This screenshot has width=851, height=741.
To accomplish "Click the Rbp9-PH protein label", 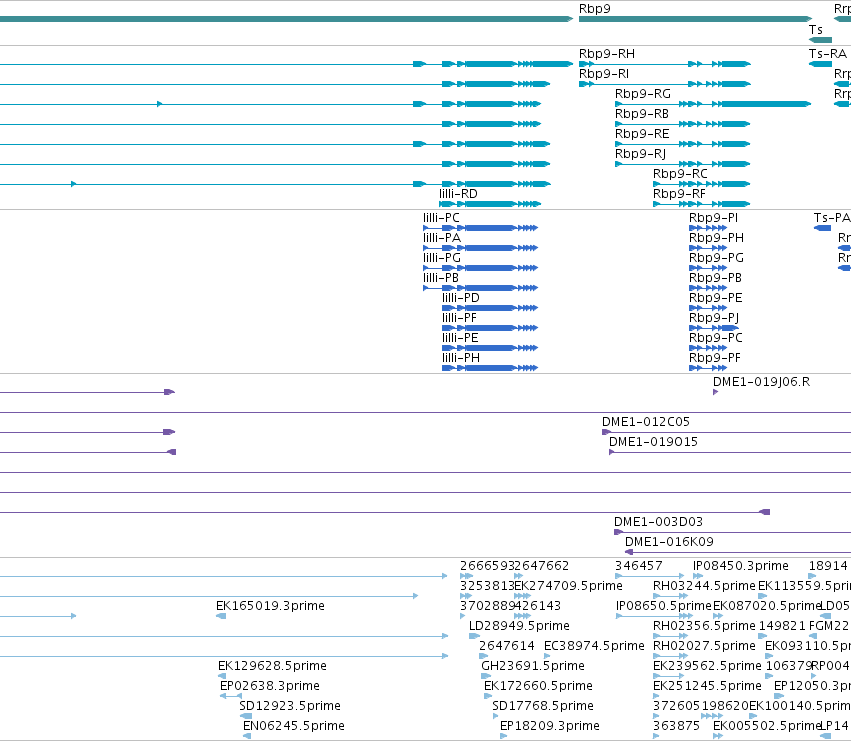I will click(716, 238).
